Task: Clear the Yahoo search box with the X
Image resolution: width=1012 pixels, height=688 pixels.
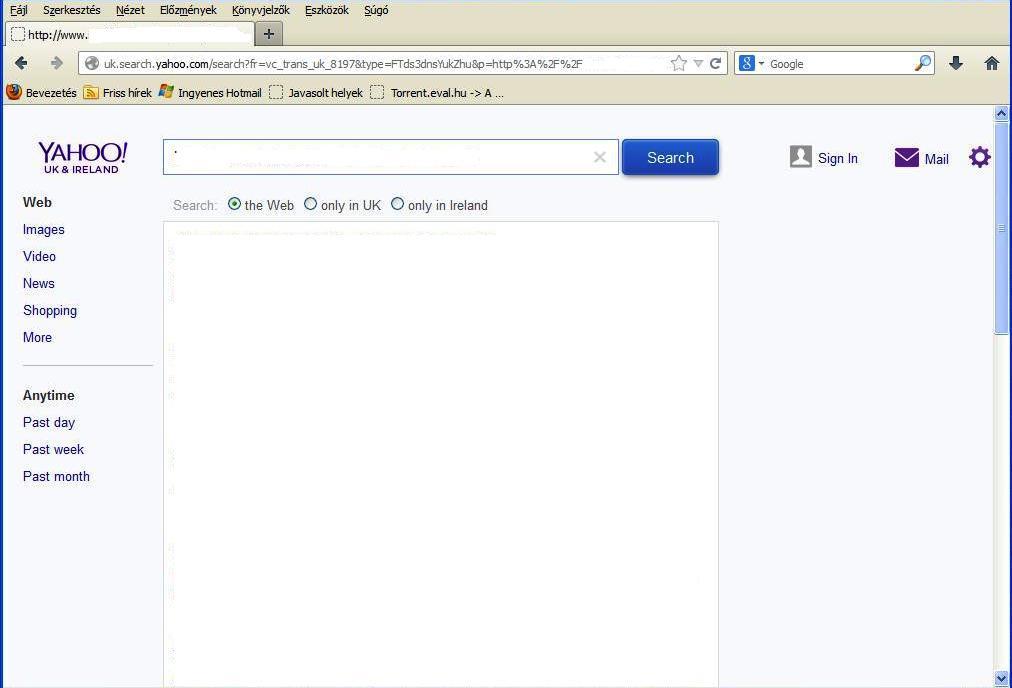Action: tap(600, 157)
